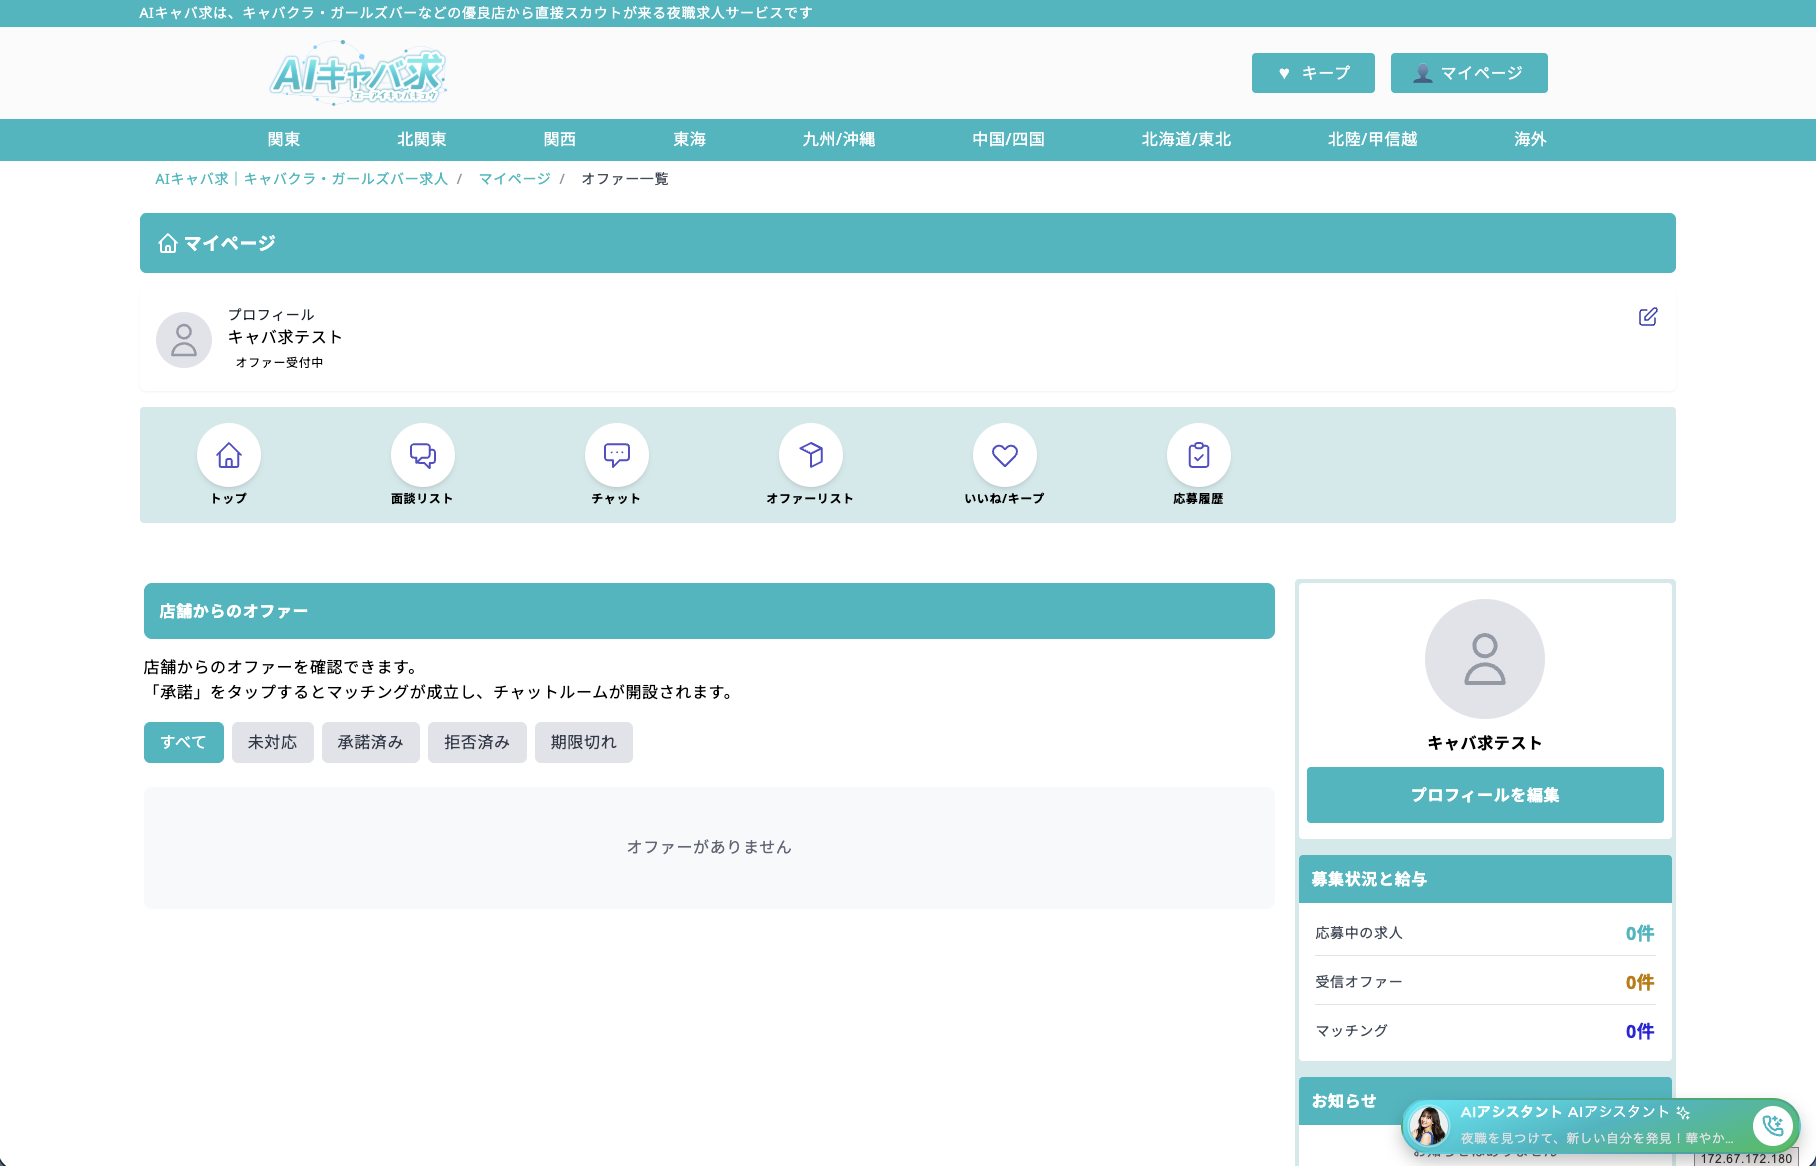
Task: Filter offers by 未対応
Action: click(272, 742)
